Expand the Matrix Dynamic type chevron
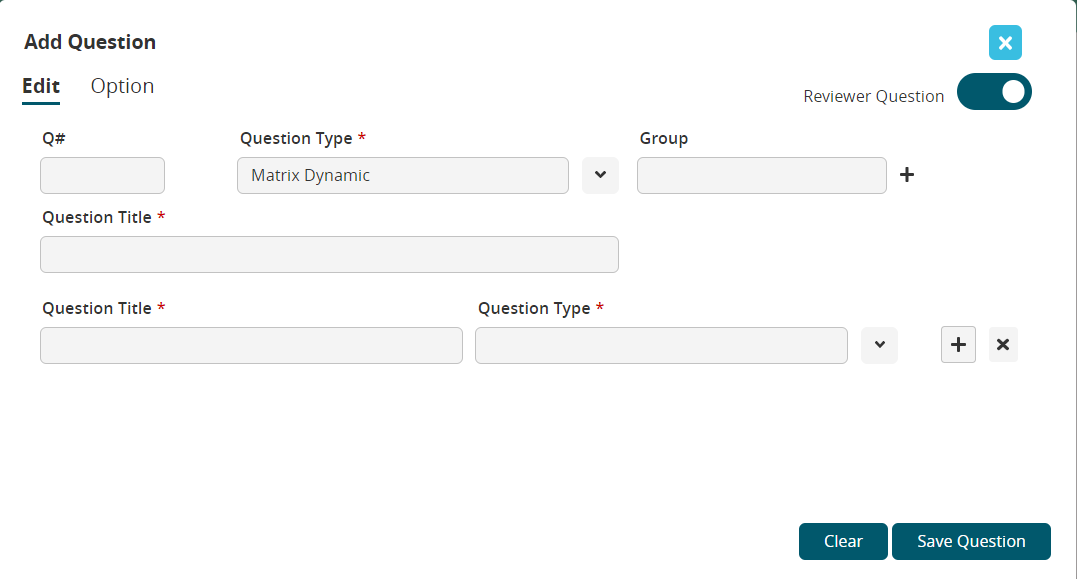This screenshot has height=579, width=1077. click(x=600, y=175)
